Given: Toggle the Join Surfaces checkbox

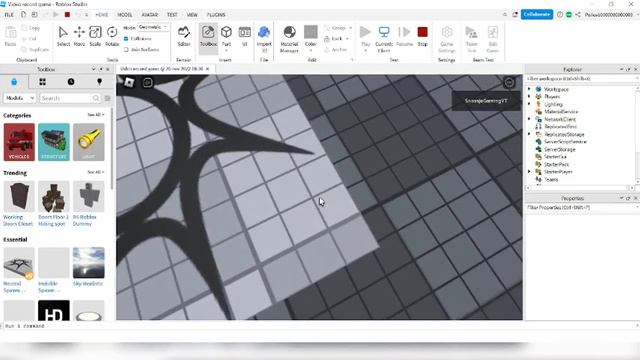Looking at the screenshot, I should click(x=126, y=49).
